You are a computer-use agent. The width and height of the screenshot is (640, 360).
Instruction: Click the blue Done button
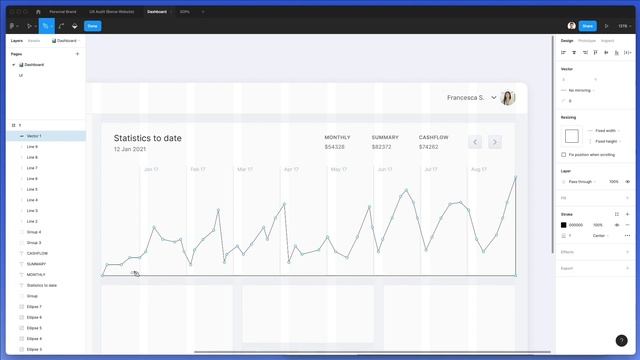[93, 26]
